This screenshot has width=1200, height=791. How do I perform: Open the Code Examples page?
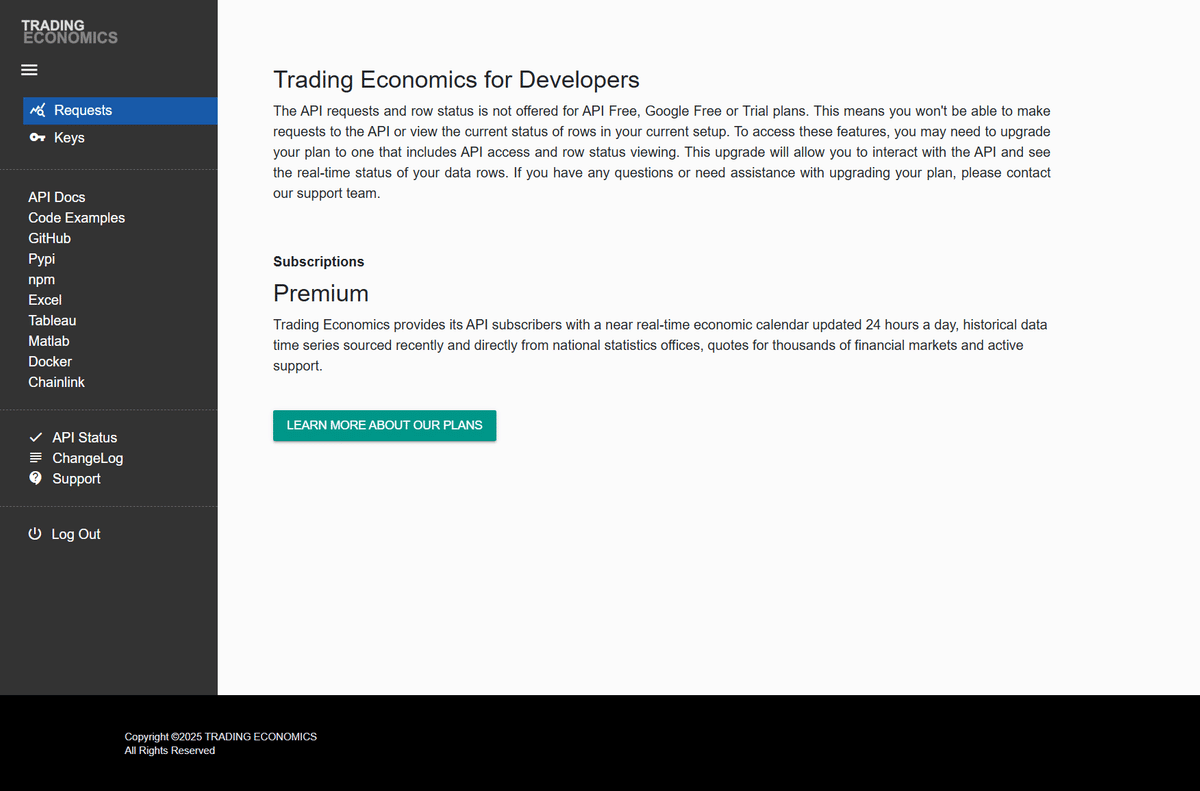pos(76,217)
